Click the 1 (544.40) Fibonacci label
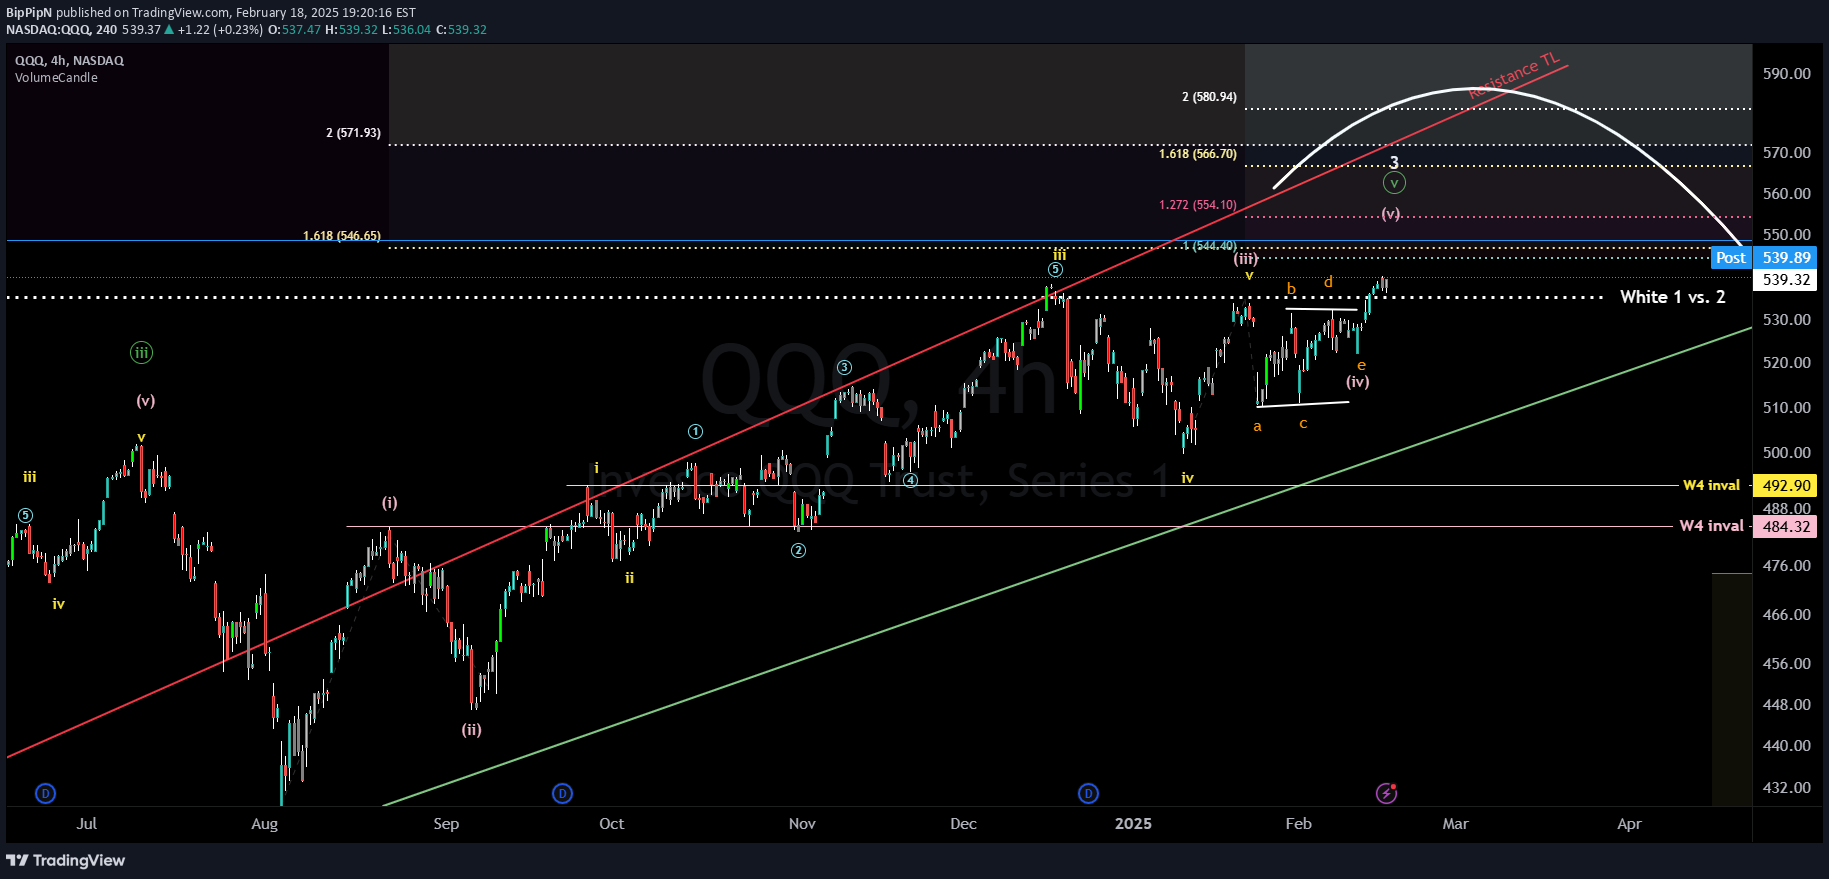The width and height of the screenshot is (1829, 879). (x=1210, y=246)
